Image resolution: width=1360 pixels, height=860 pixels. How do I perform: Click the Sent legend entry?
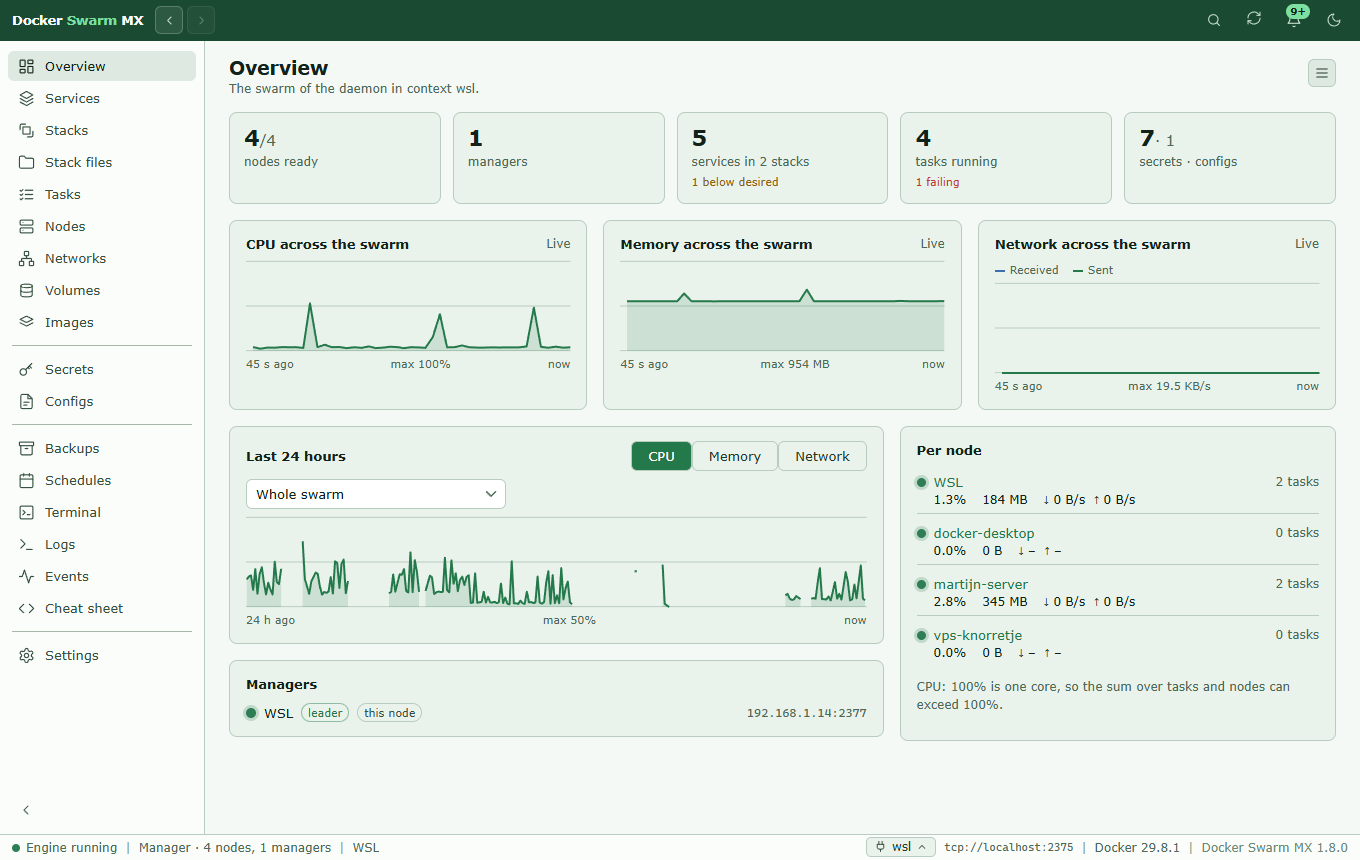pyautogui.click(x=1093, y=270)
